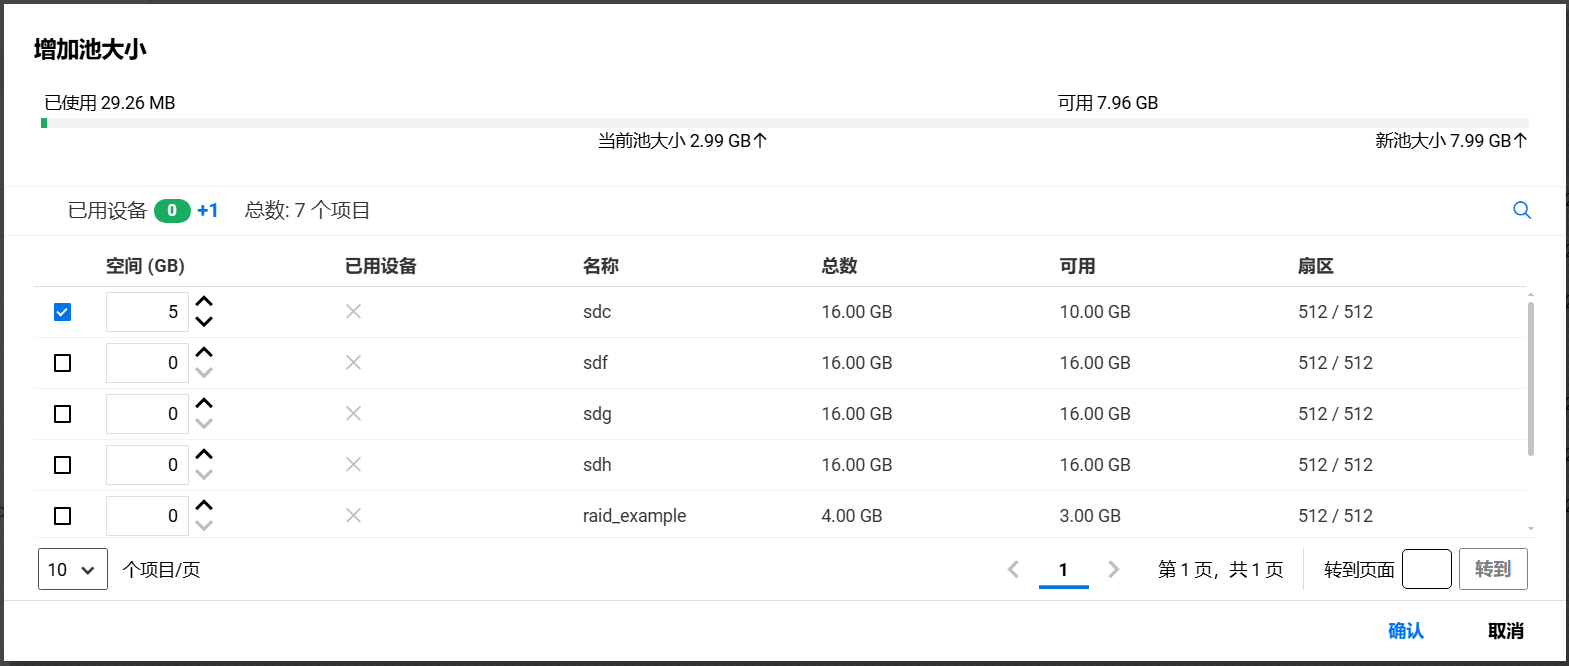Click the pool usage progress bar
This screenshot has width=1569, height=666.
click(x=785, y=123)
